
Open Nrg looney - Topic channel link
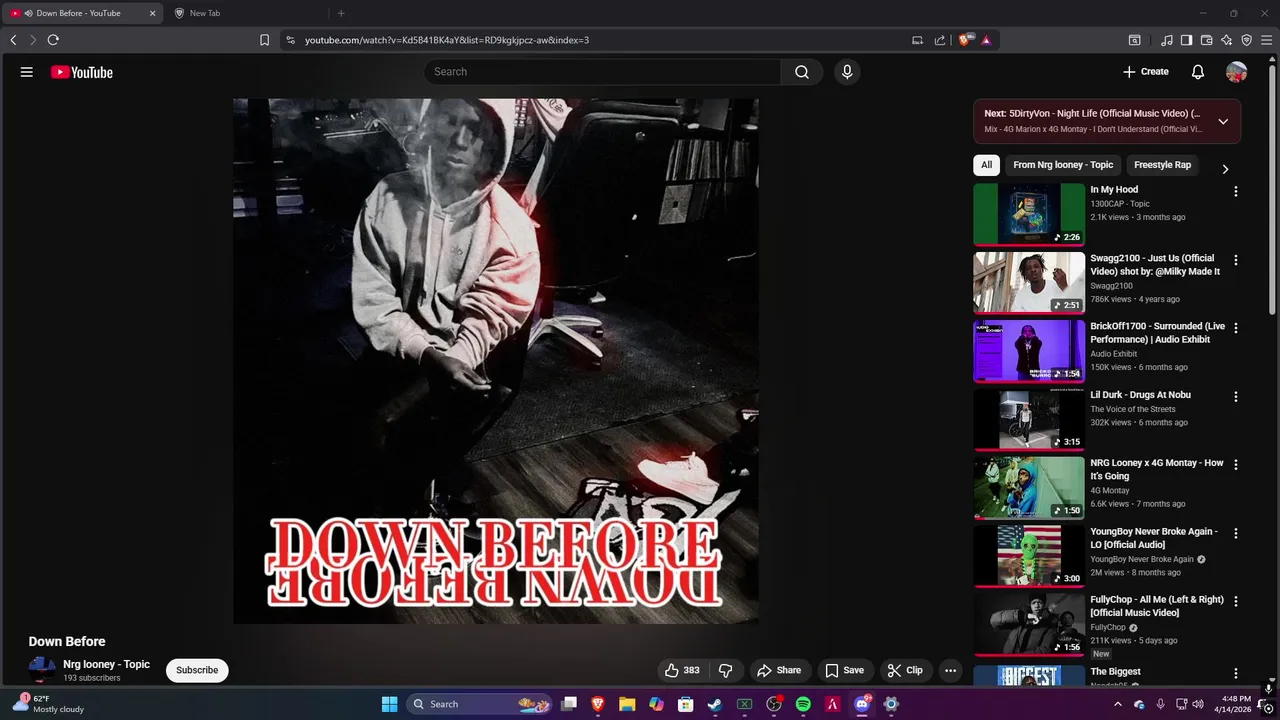tap(106, 664)
